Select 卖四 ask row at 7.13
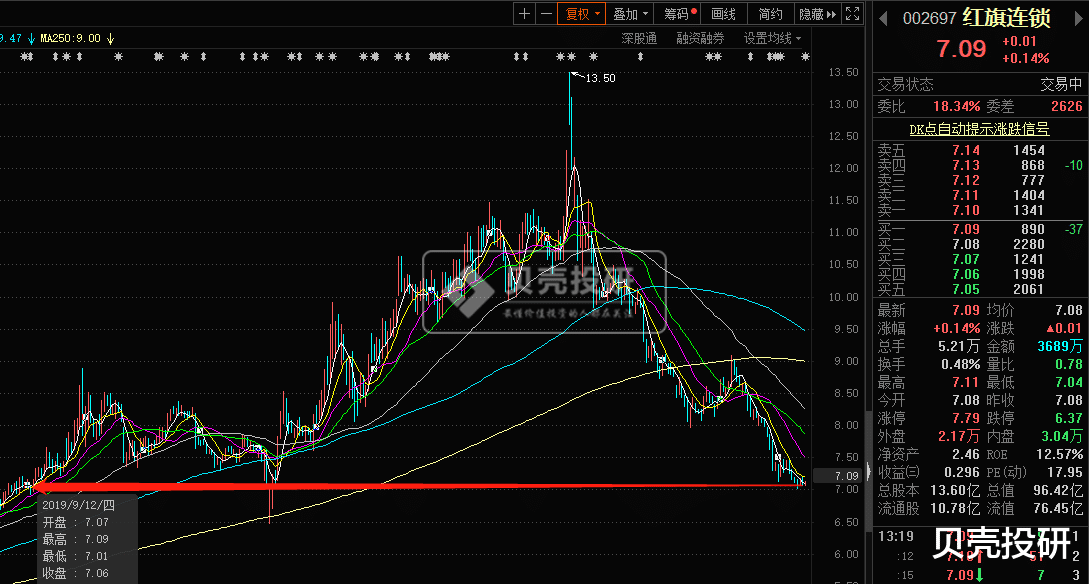Viewport: 1089px width, 584px height. (x=979, y=165)
